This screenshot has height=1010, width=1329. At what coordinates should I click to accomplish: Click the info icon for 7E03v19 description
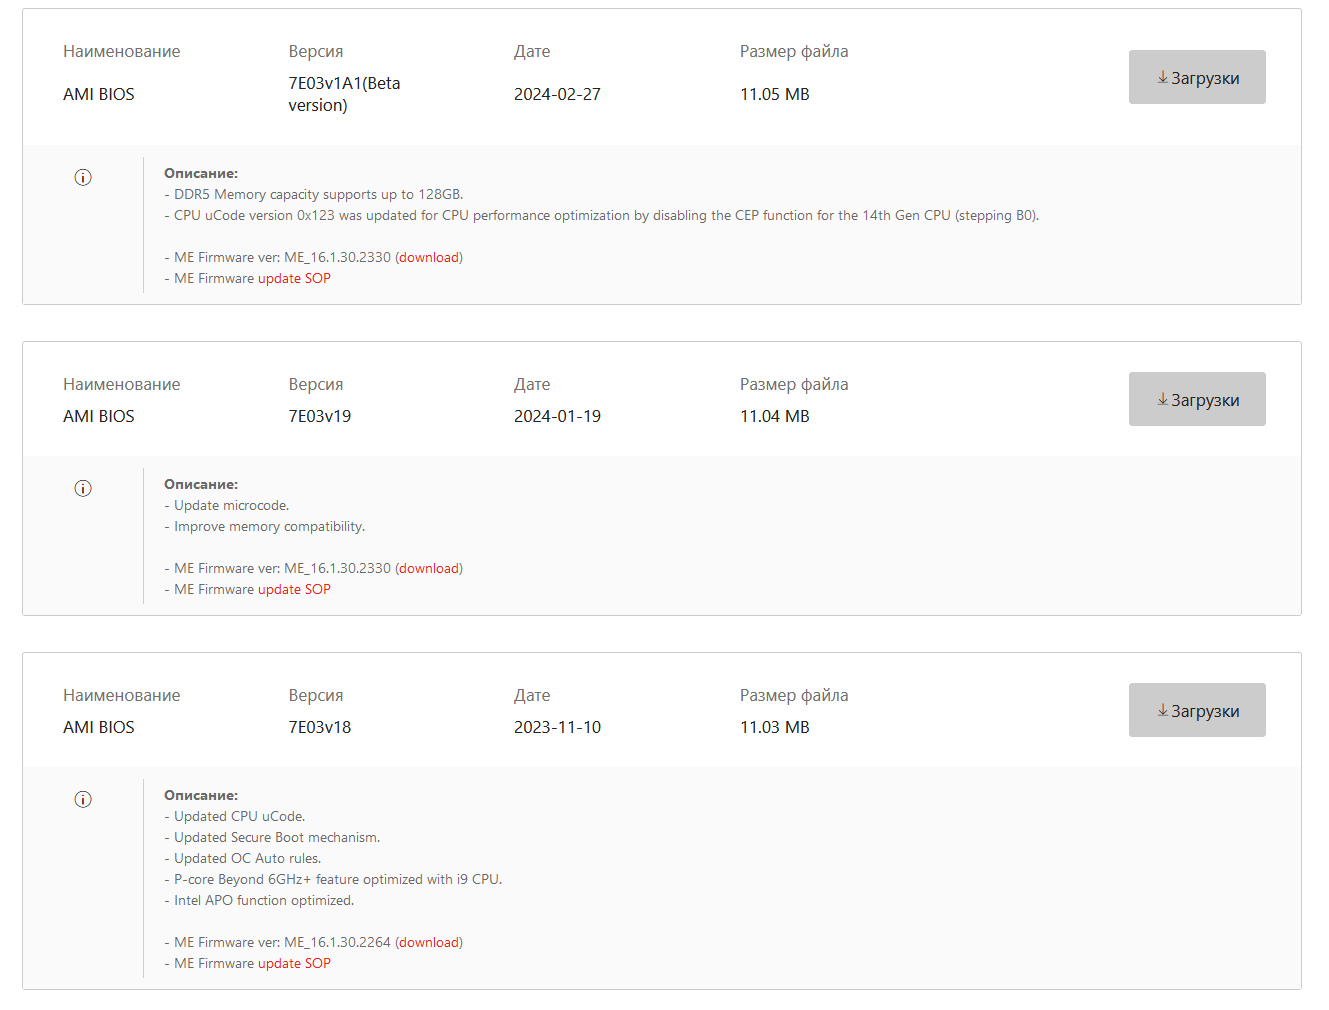pyautogui.click(x=83, y=489)
